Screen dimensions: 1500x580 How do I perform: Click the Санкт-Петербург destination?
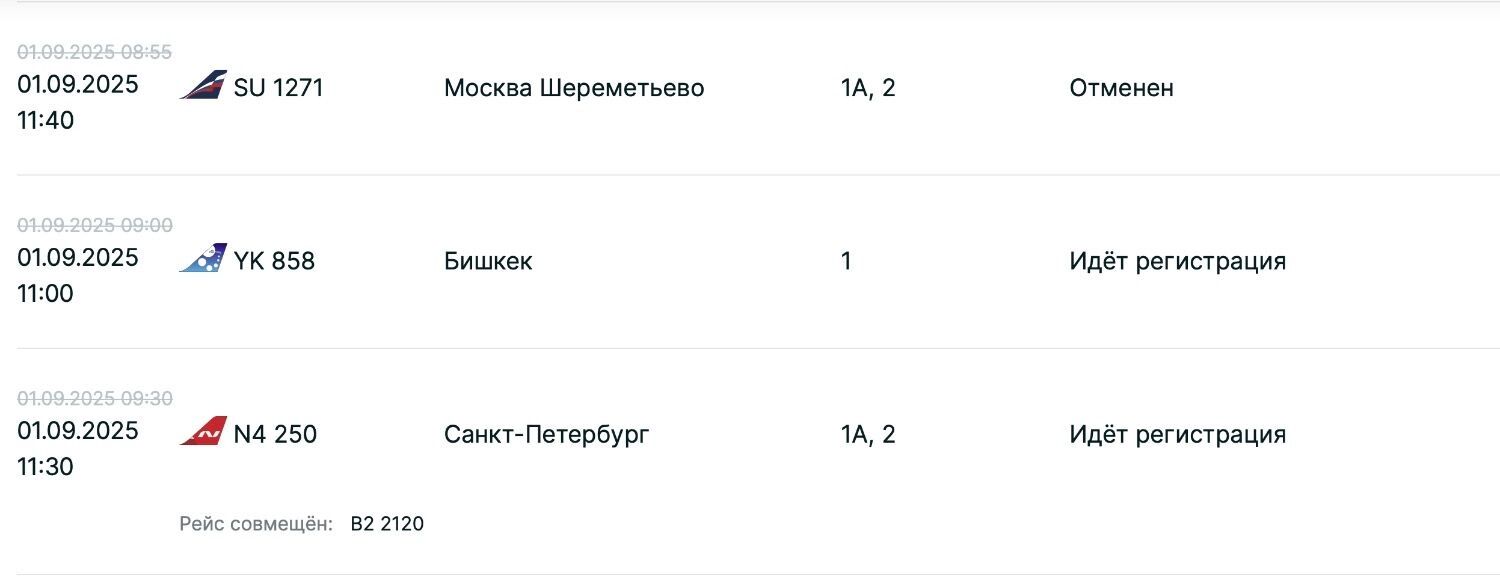(x=547, y=435)
